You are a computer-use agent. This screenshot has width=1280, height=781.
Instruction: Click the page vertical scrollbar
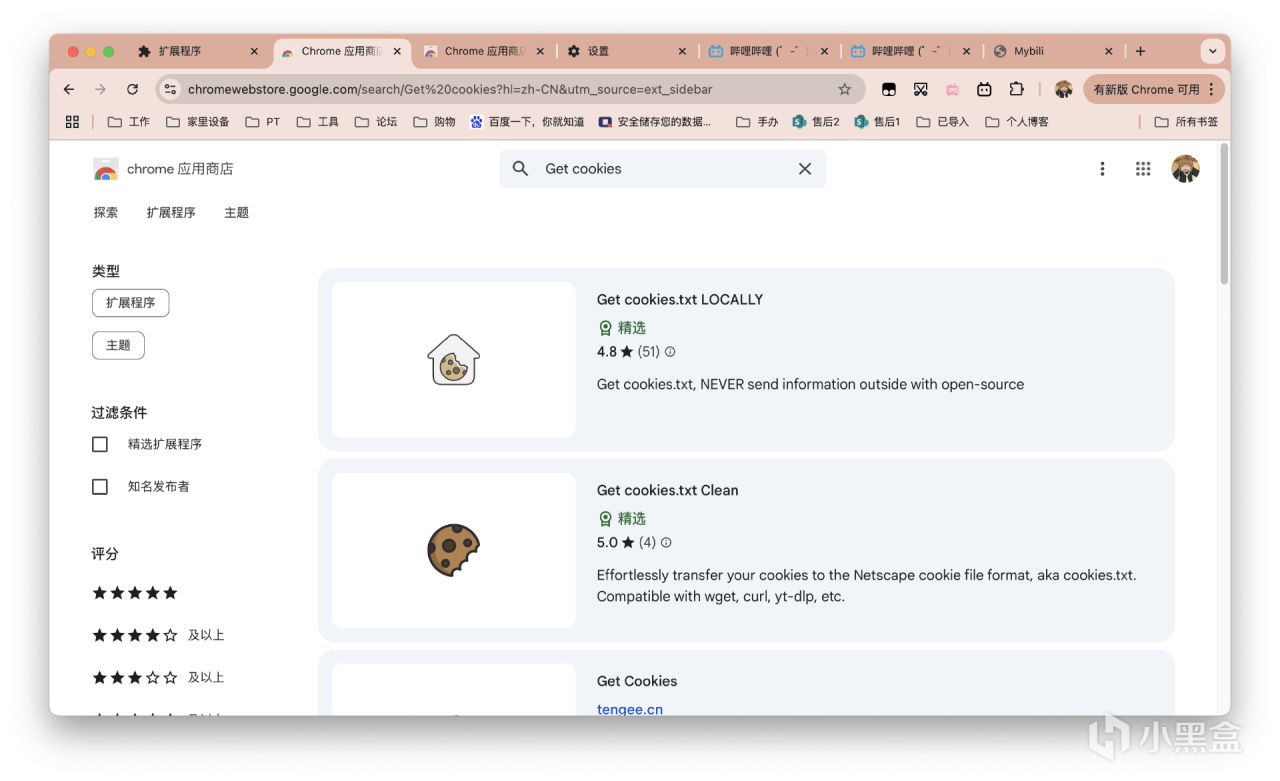(x=1224, y=215)
